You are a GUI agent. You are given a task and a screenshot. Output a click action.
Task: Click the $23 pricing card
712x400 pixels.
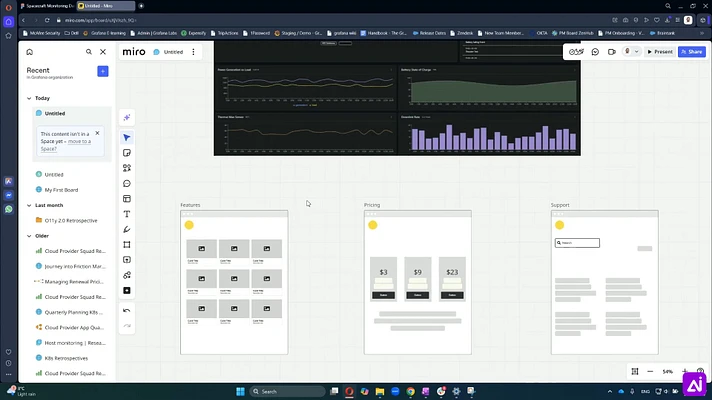[x=452, y=279]
